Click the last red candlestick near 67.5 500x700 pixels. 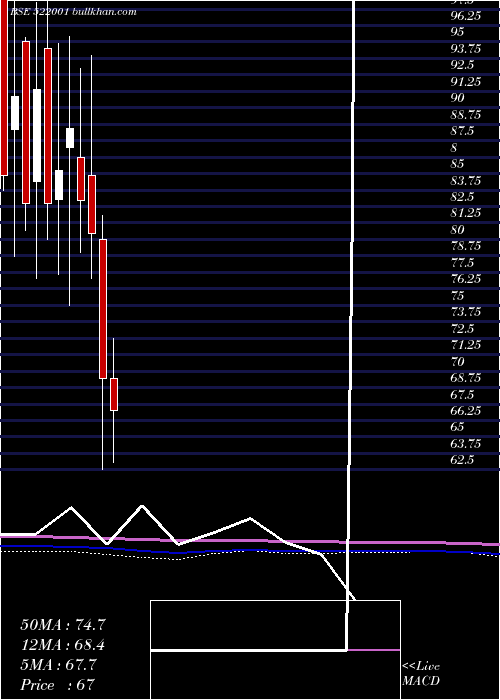(114, 394)
